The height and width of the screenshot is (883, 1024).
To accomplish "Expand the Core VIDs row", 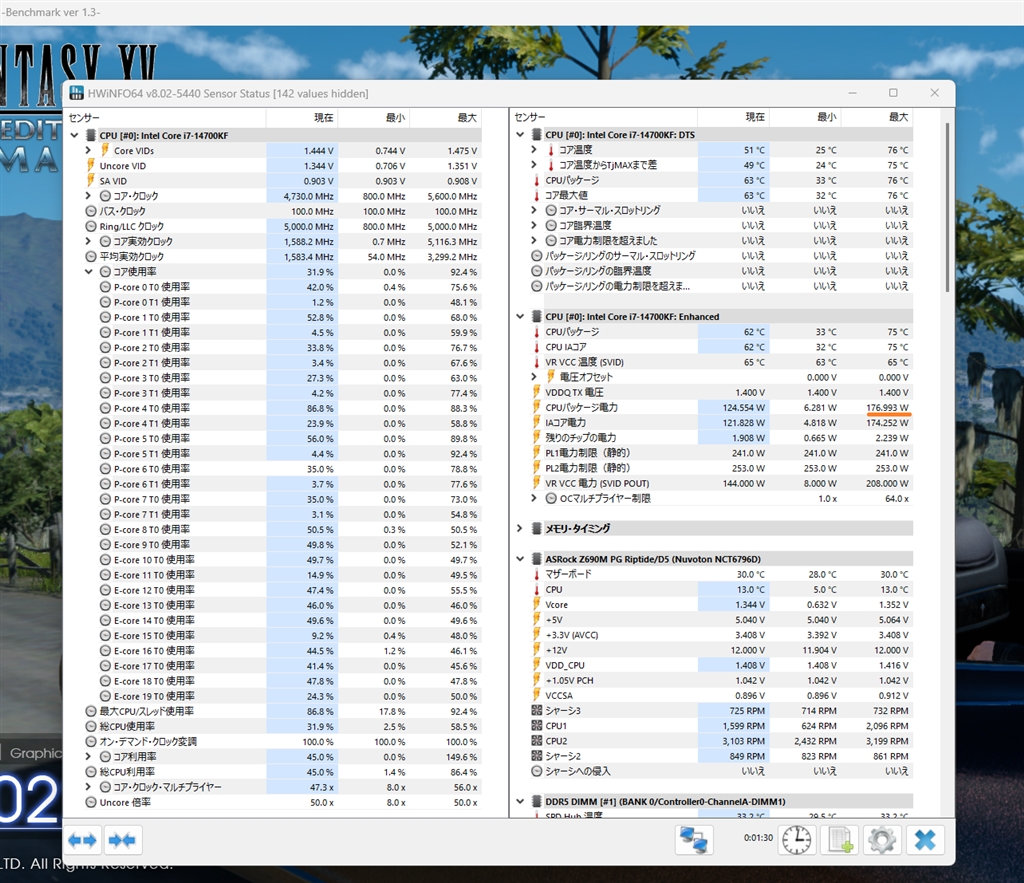I will pos(88,150).
